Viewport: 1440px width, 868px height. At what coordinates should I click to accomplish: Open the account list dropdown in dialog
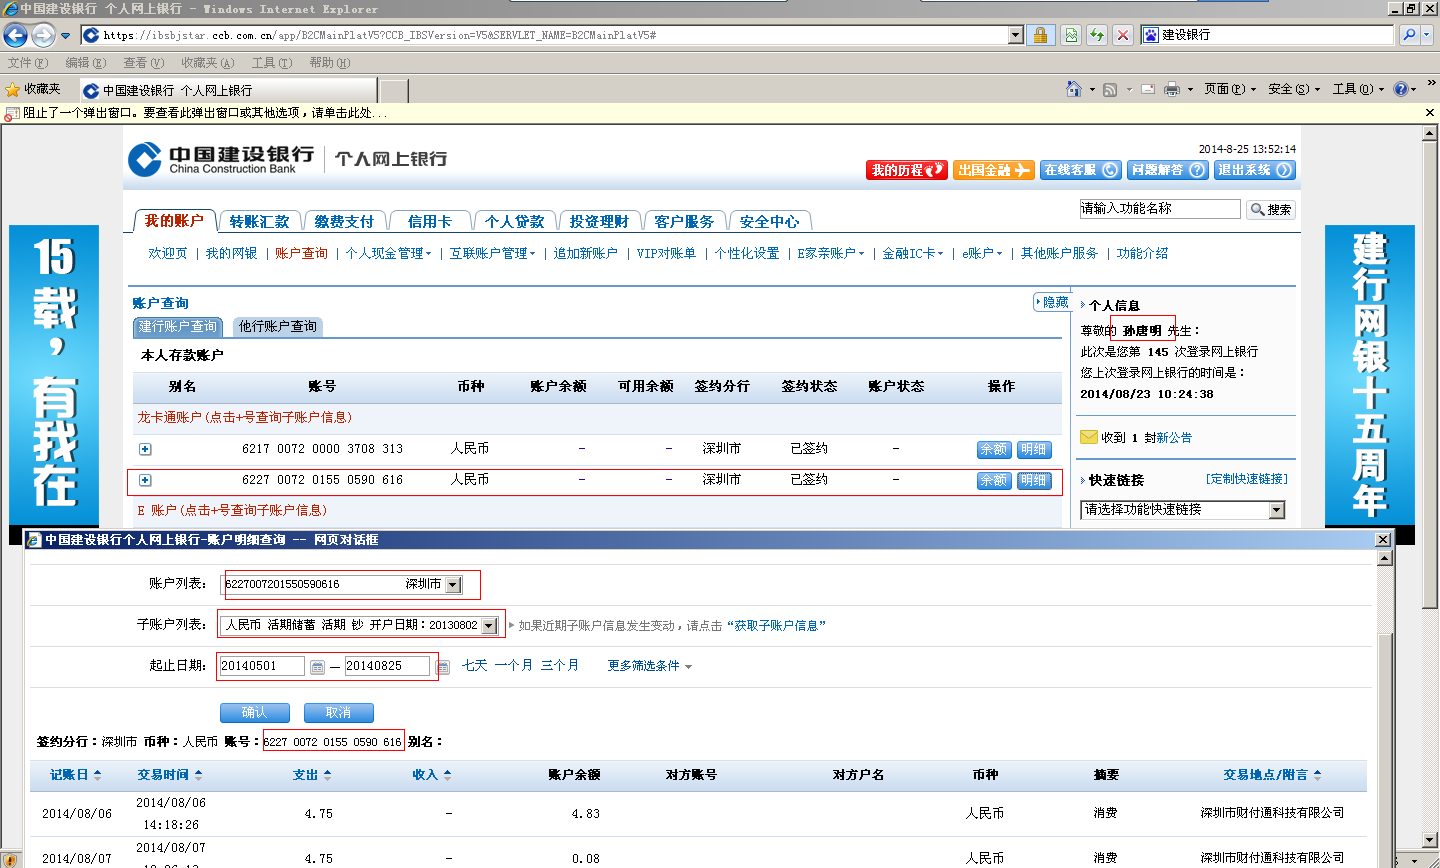453,585
